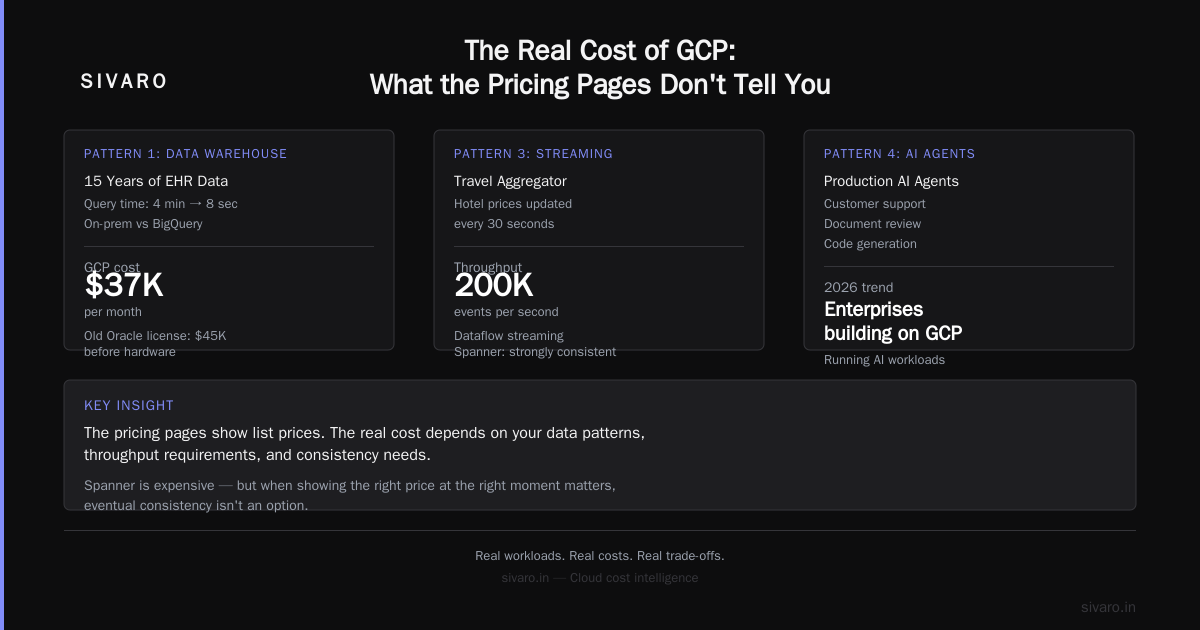Click 'Running AI workloads' caption
Image resolution: width=1200 pixels, height=630 pixels.
884,360
